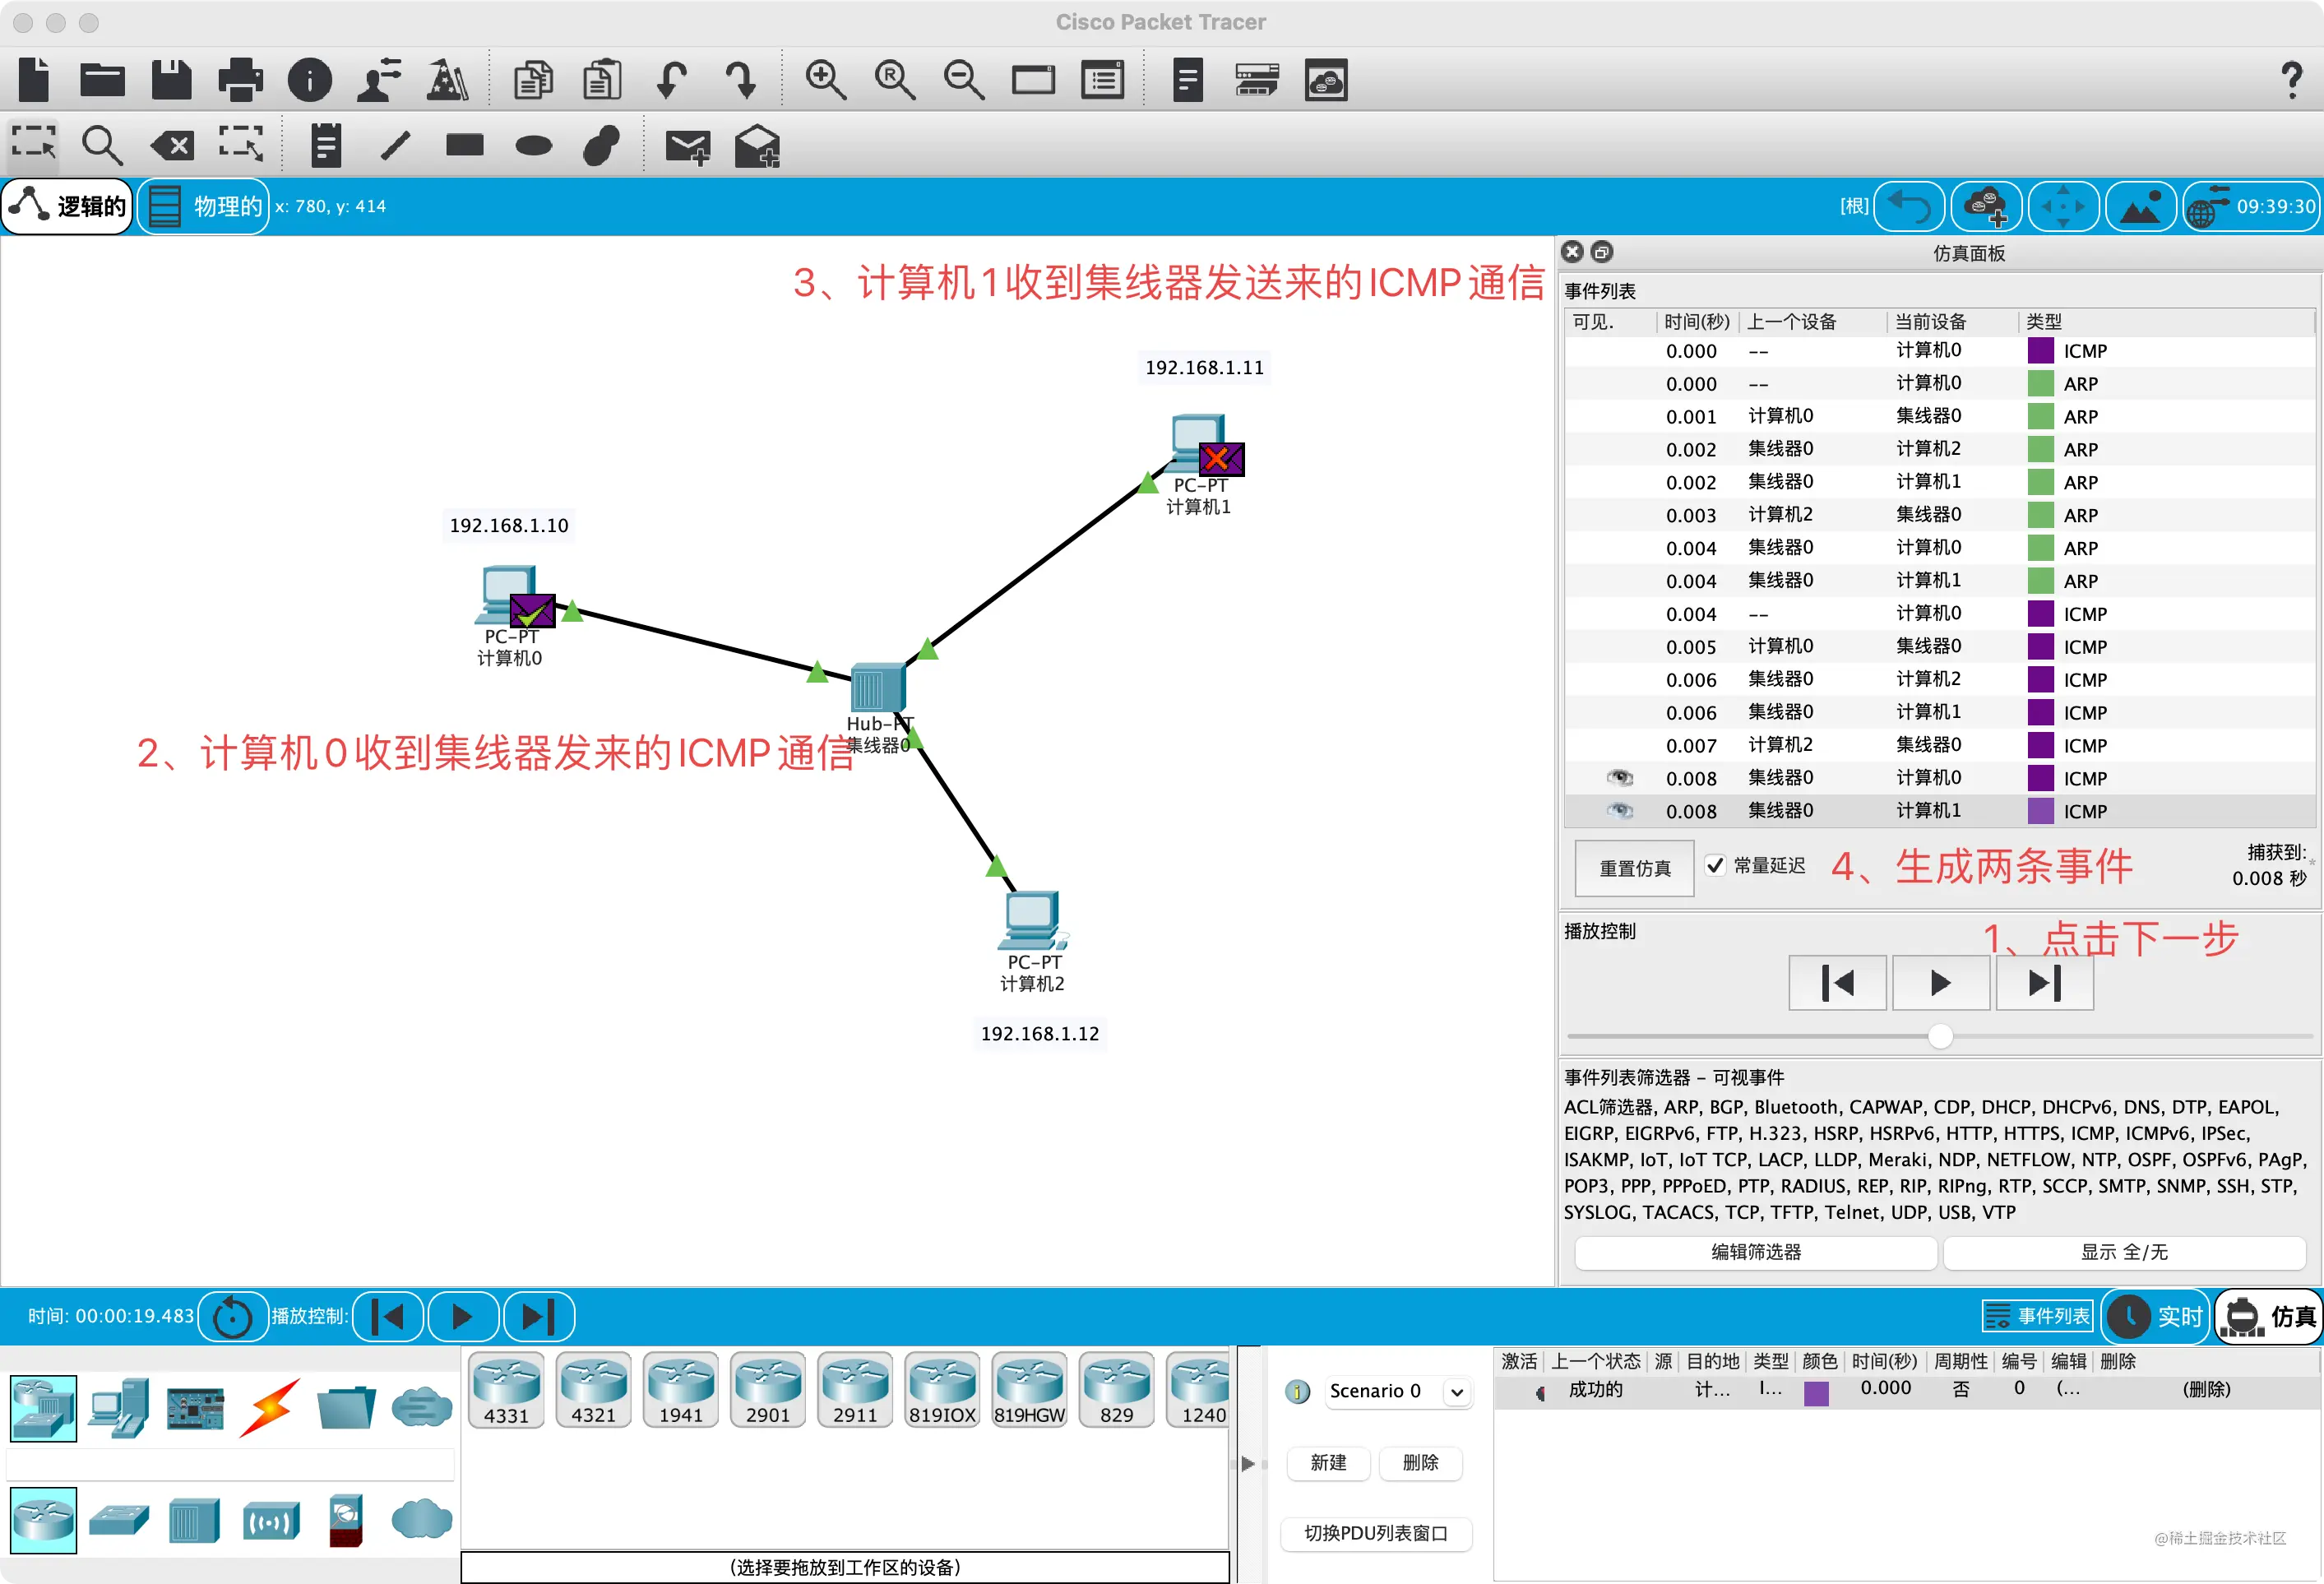Click the set background image icon
This screenshot has width=2324, height=1584.
pos(2140,206)
